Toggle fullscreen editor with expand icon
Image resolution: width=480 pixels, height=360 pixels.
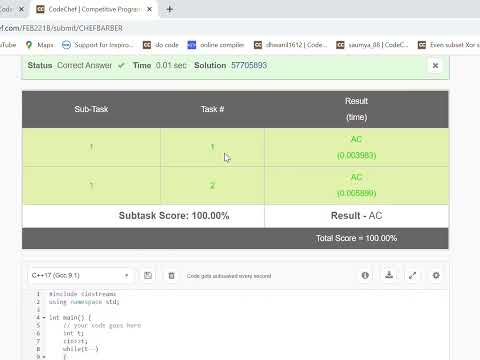tap(412, 275)
